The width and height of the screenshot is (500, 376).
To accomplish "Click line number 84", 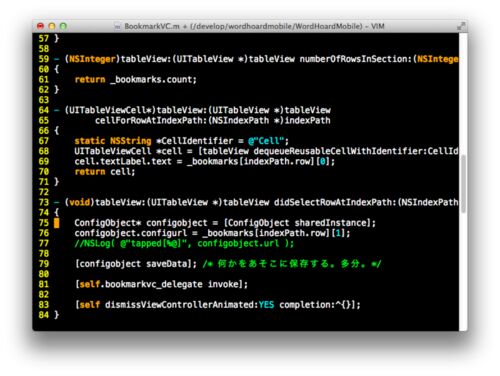I will (44, 315).
